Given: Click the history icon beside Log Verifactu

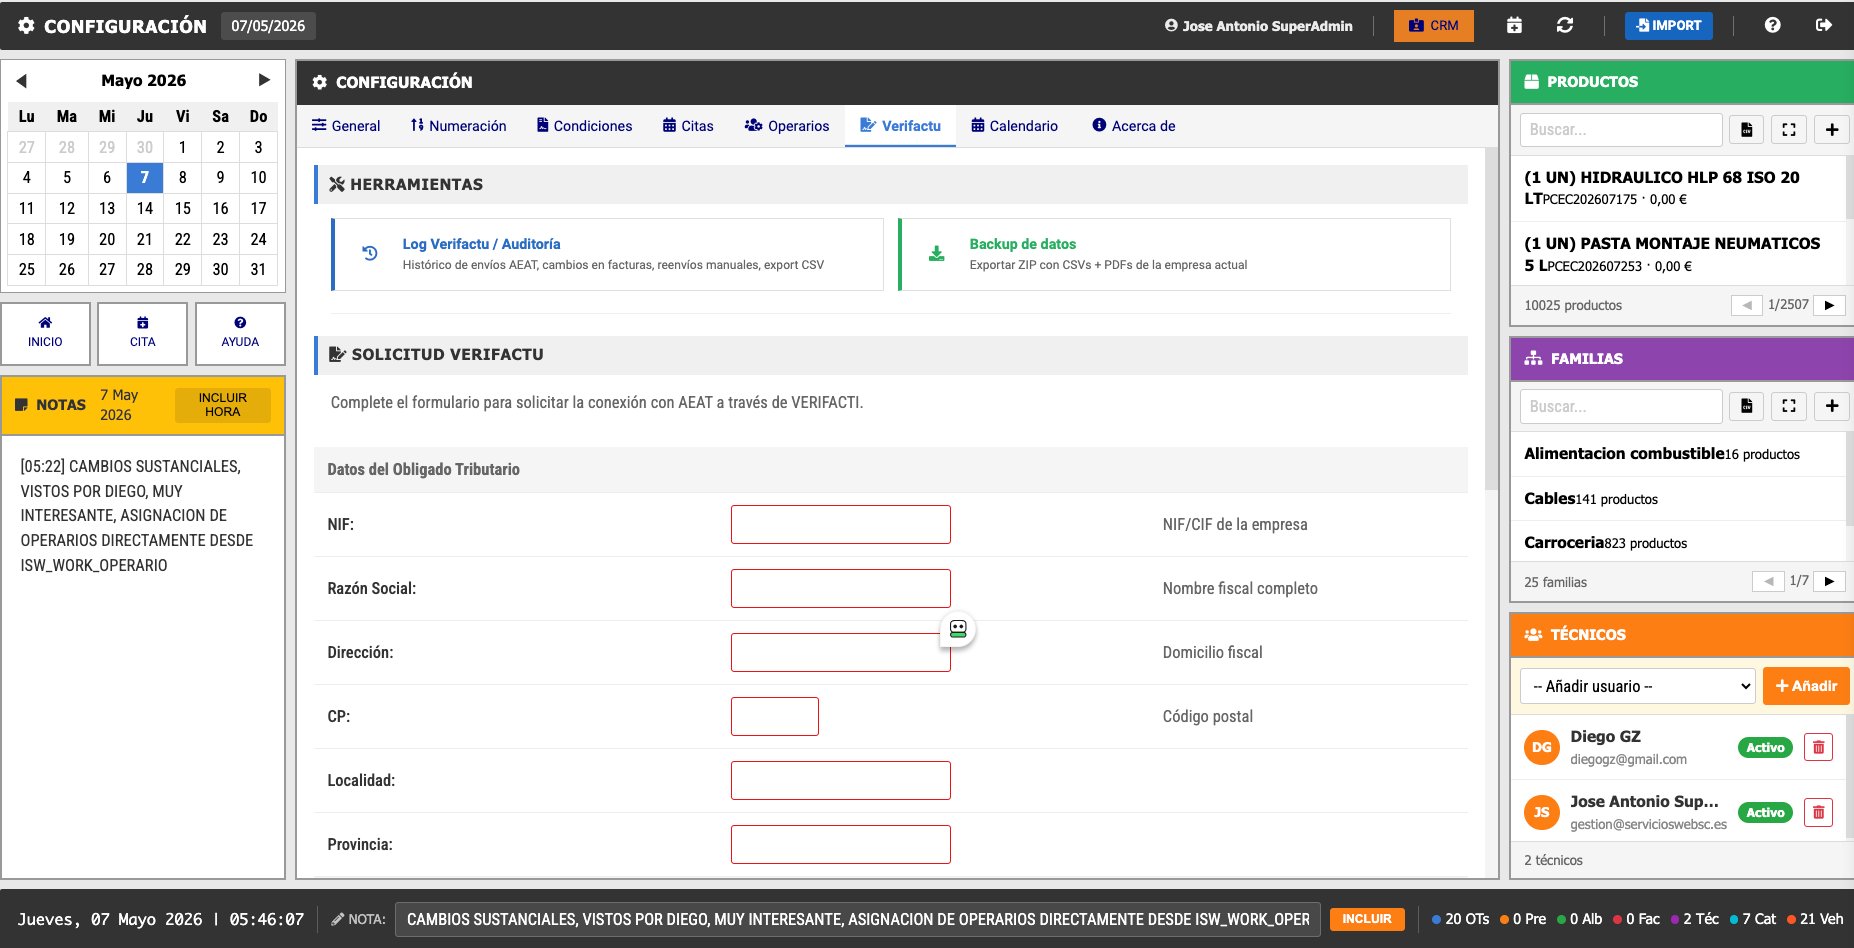Looking at the screenshot, I should coord(370,254).
